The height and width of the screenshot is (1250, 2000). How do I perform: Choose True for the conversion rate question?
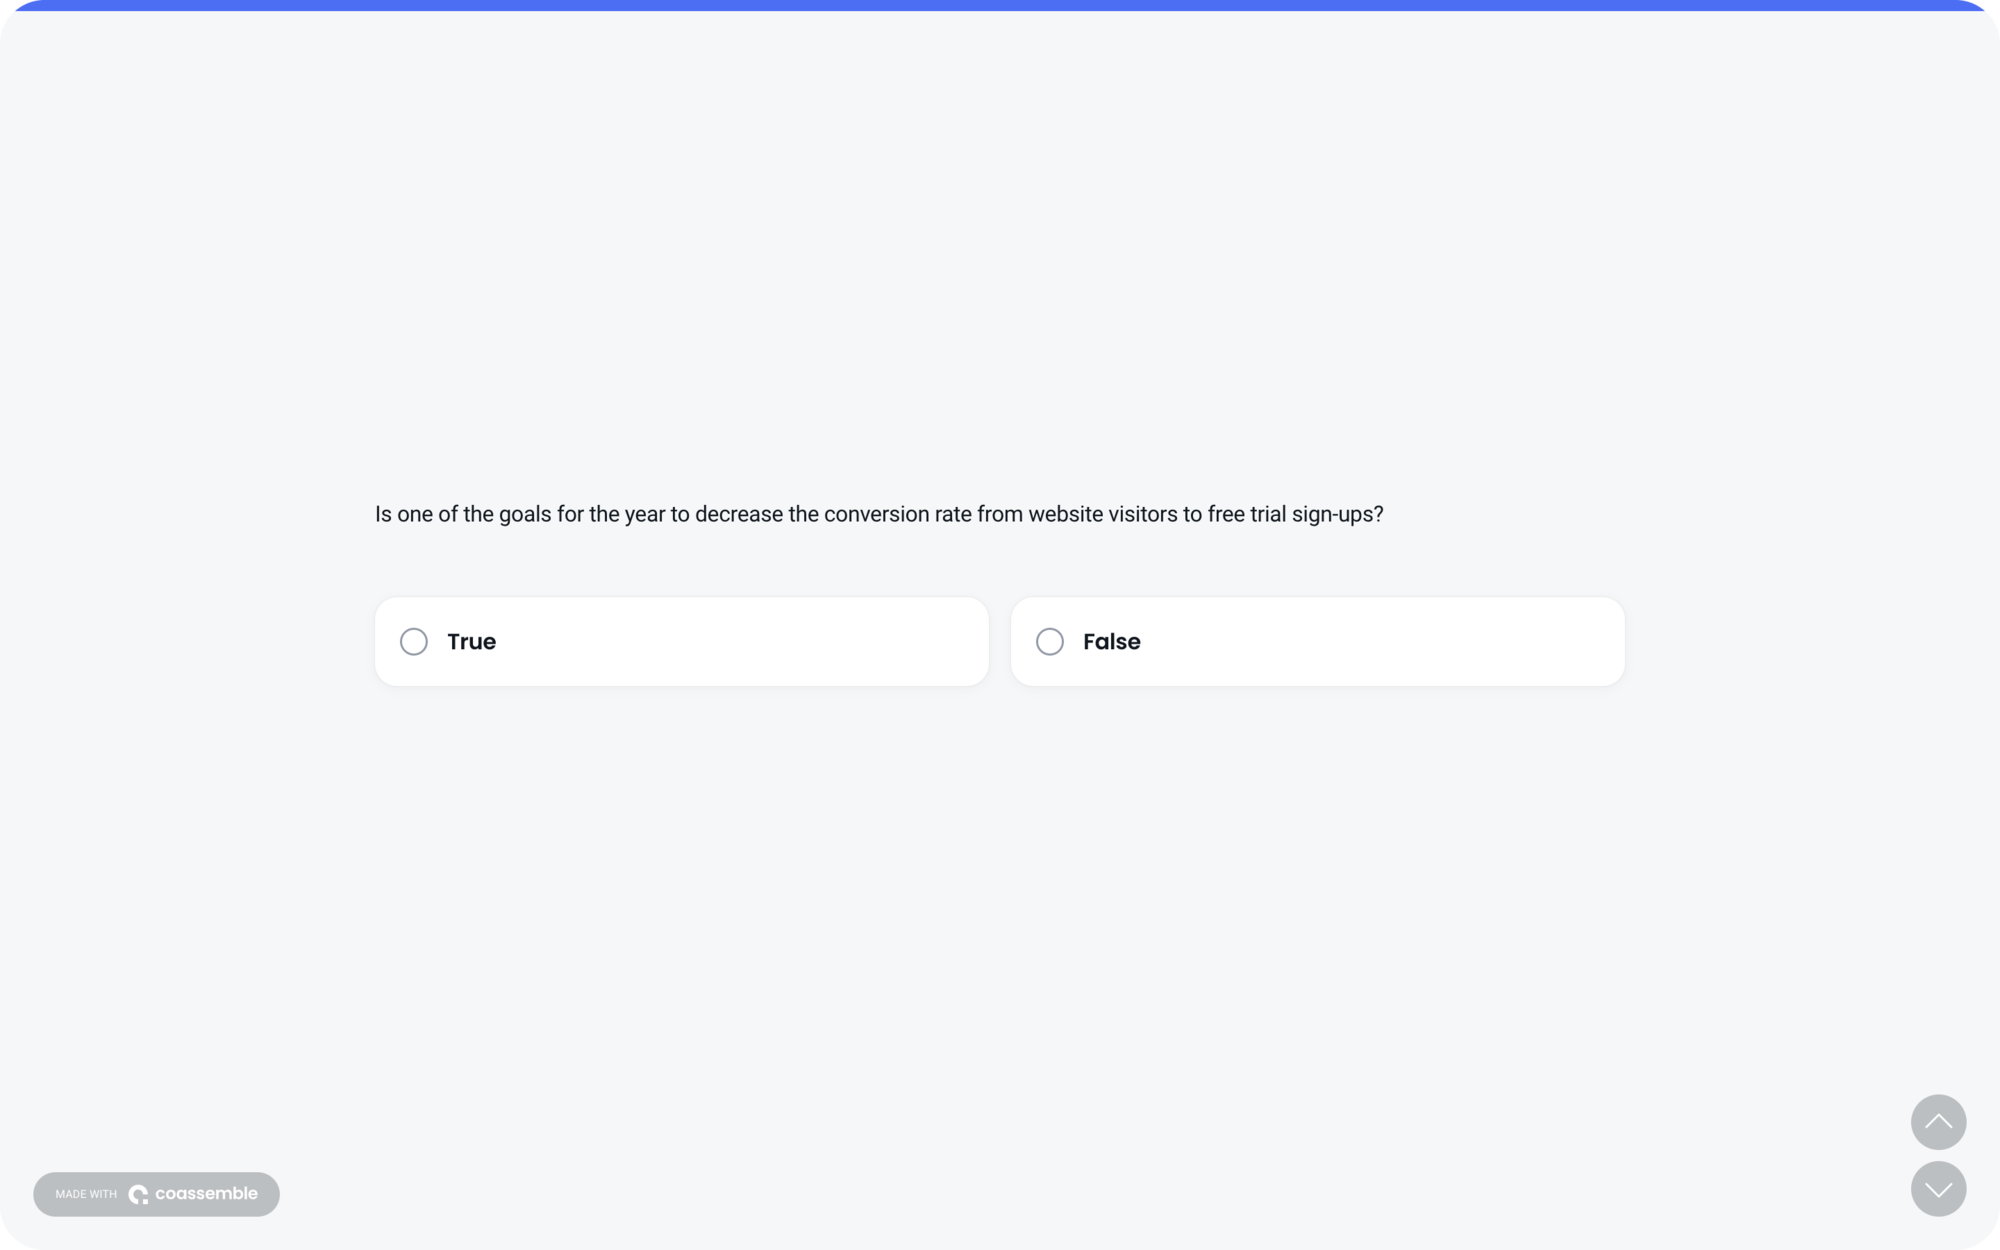(x=681, y=641)
